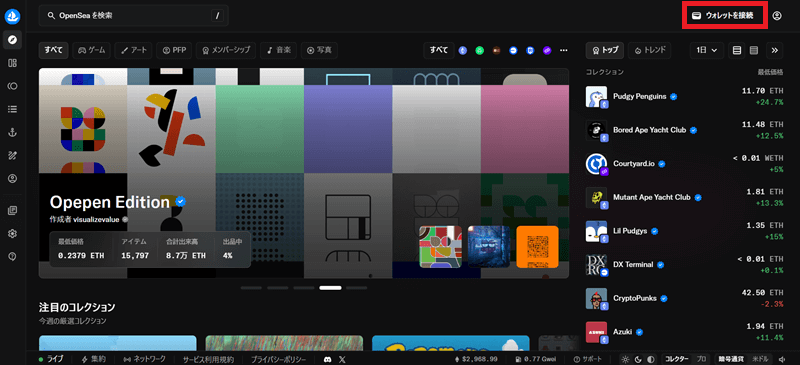Switch to the トップ tab
This screenshot has height=365, width=800.
[605, 50]
